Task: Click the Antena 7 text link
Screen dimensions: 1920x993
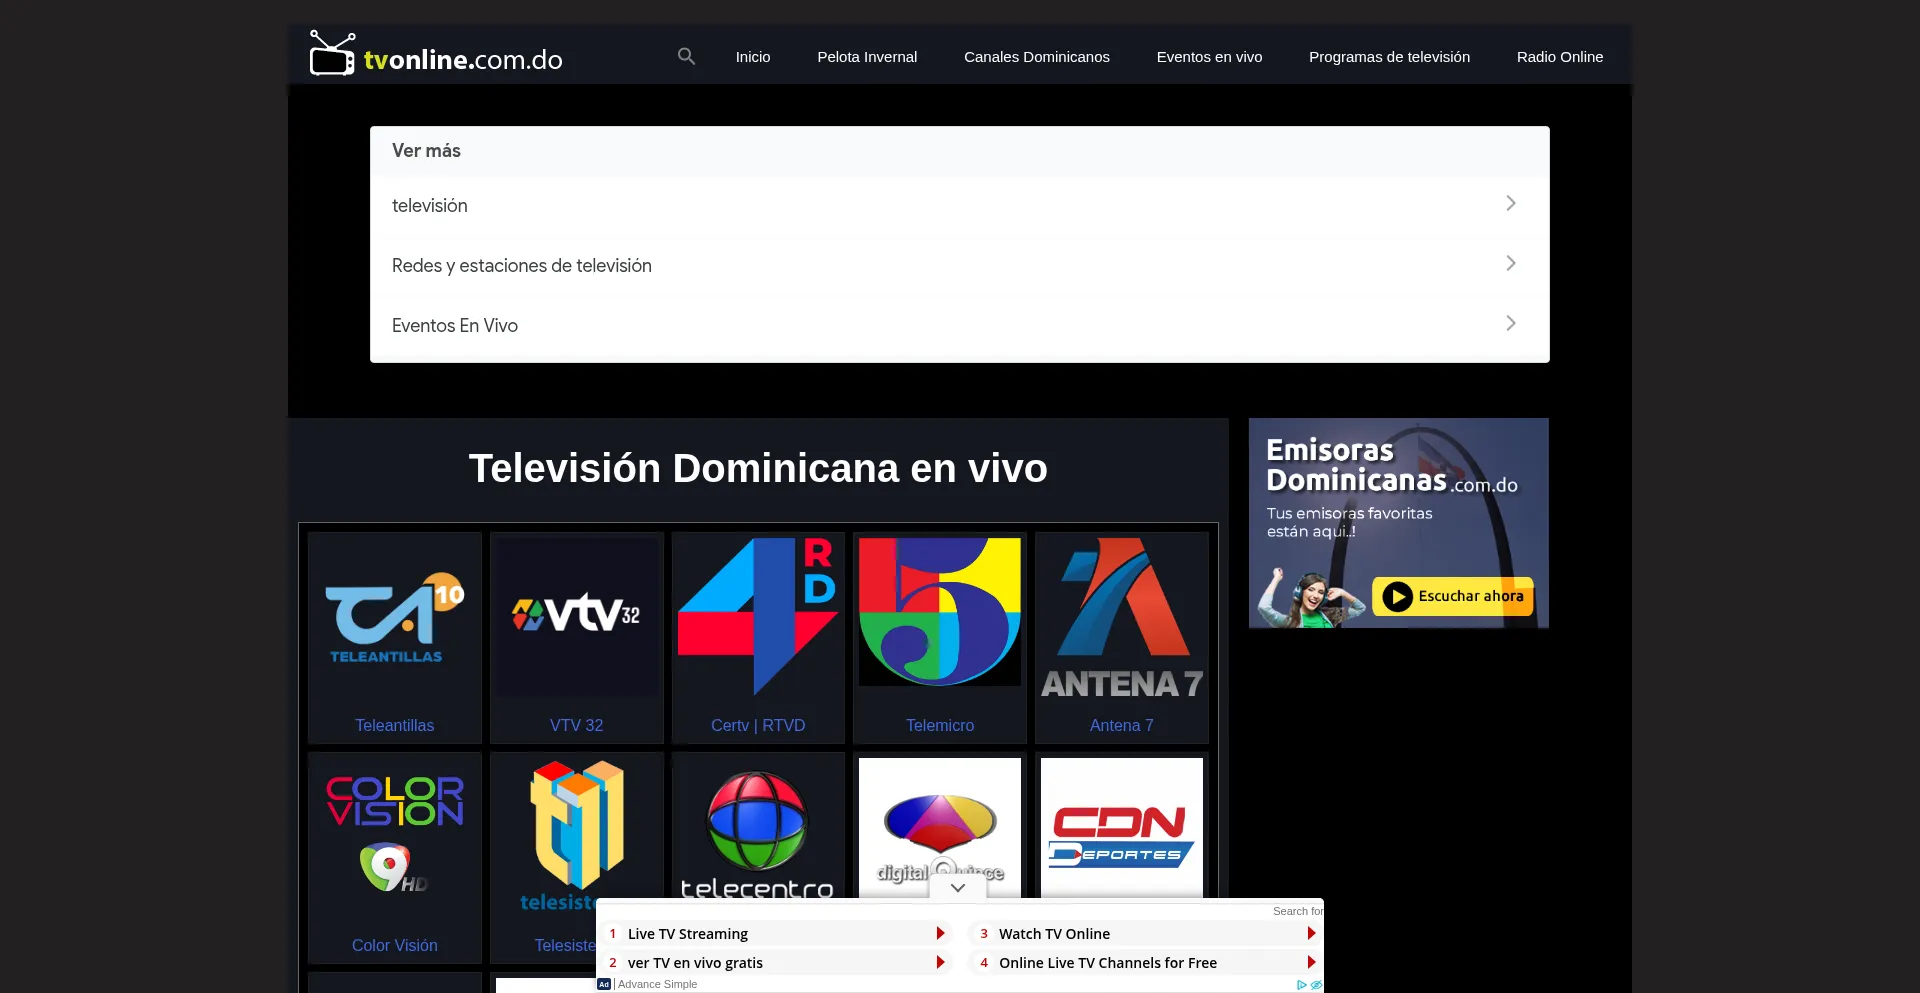Action: click(x=1122, y=725)
